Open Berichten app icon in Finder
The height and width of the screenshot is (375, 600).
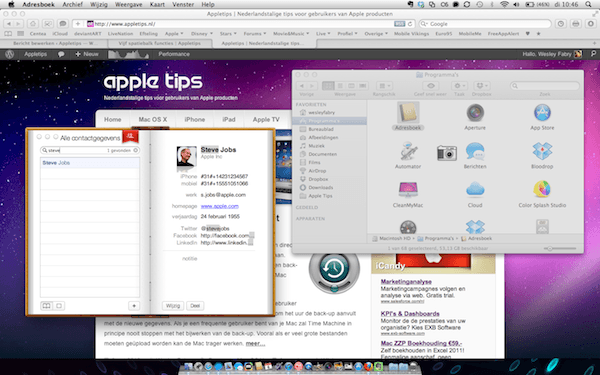pos(475,151)
